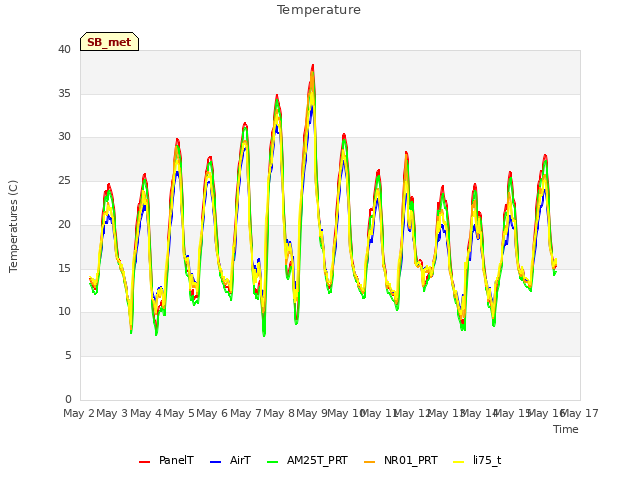The height and width of the screenshot is (480, 640).
Task: Click the May 3 x-axis label
Action: pos(112,413)
